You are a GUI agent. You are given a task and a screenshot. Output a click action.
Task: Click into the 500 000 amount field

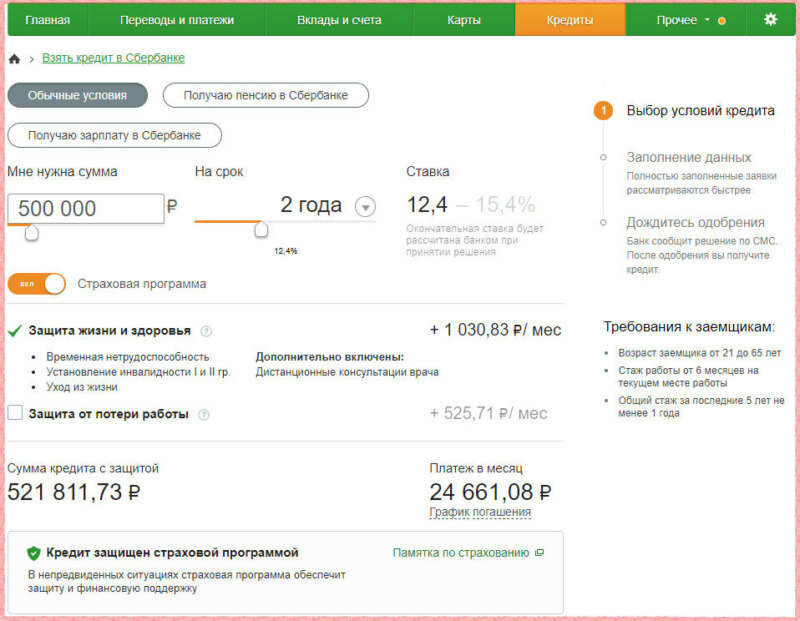click(x=86, y=208)
